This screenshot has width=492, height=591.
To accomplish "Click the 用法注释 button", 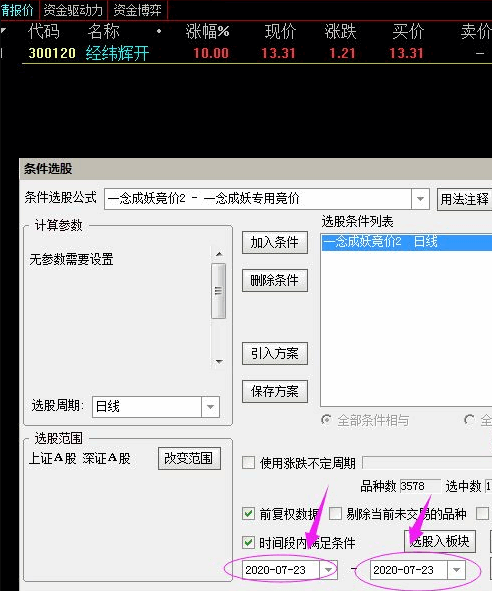I will (x=464, y=199).
